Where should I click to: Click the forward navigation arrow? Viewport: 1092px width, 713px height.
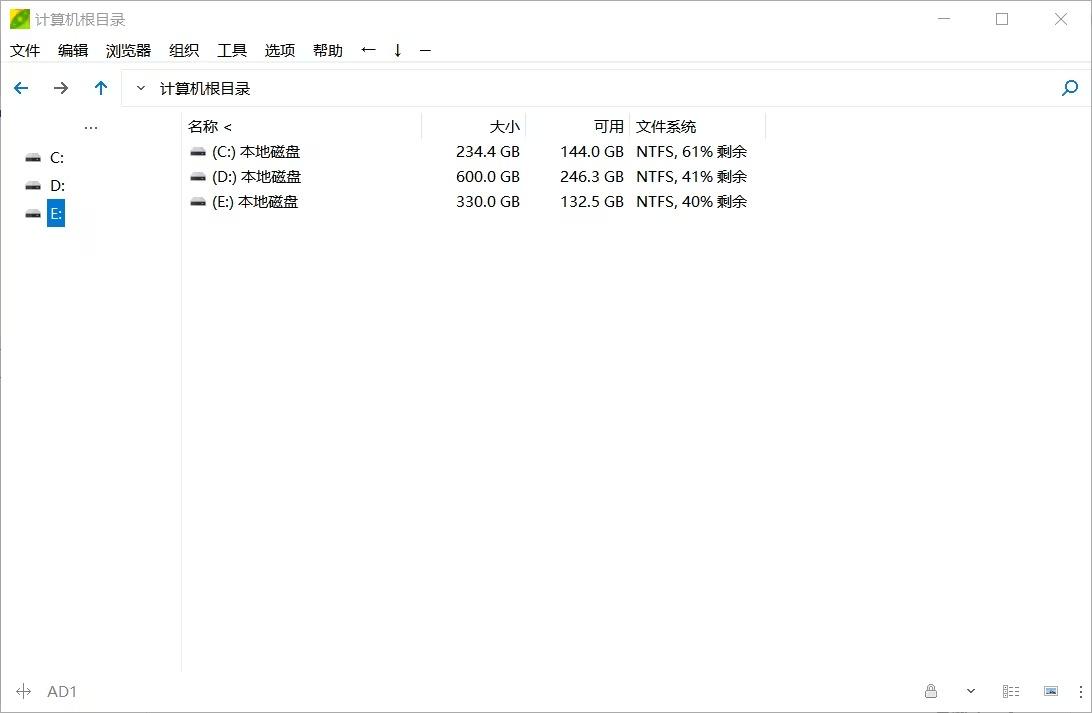(61, 88)
